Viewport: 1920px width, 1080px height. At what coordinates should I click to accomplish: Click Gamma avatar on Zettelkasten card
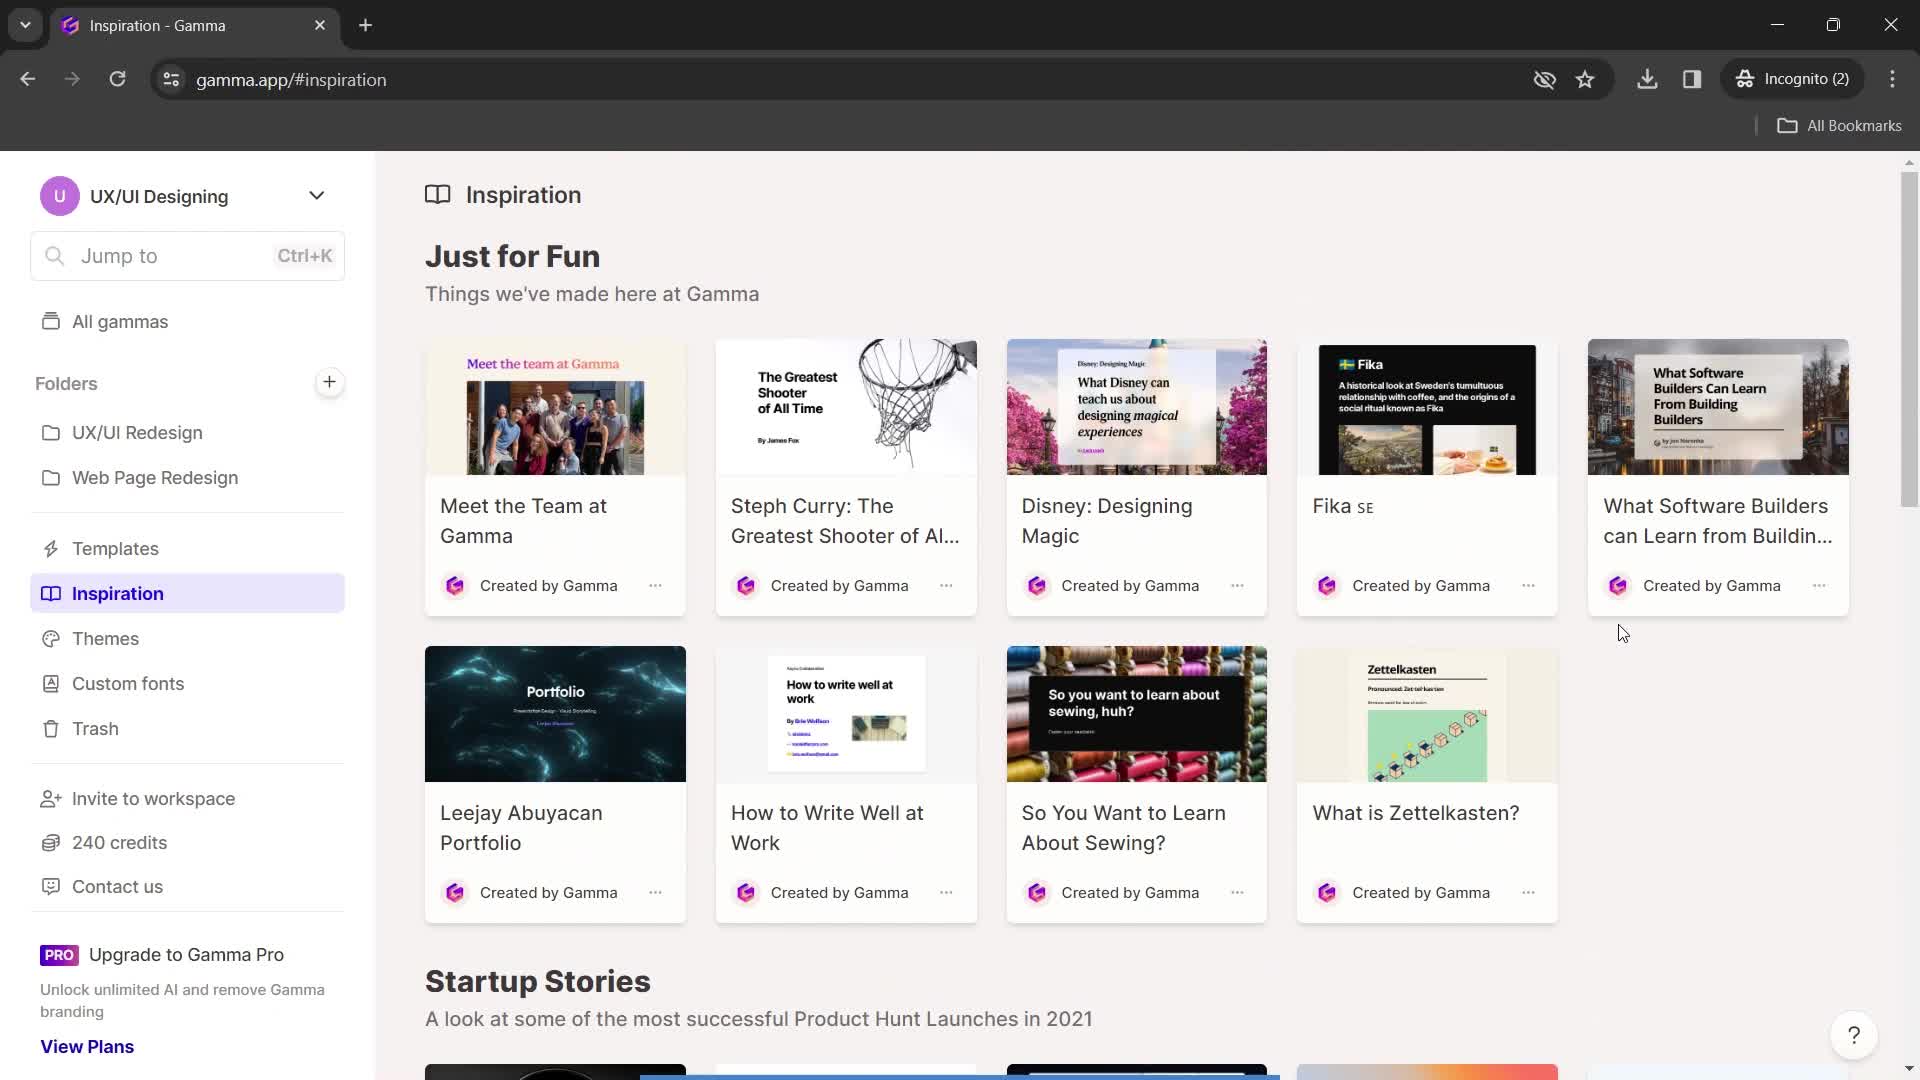(1327, 893)
